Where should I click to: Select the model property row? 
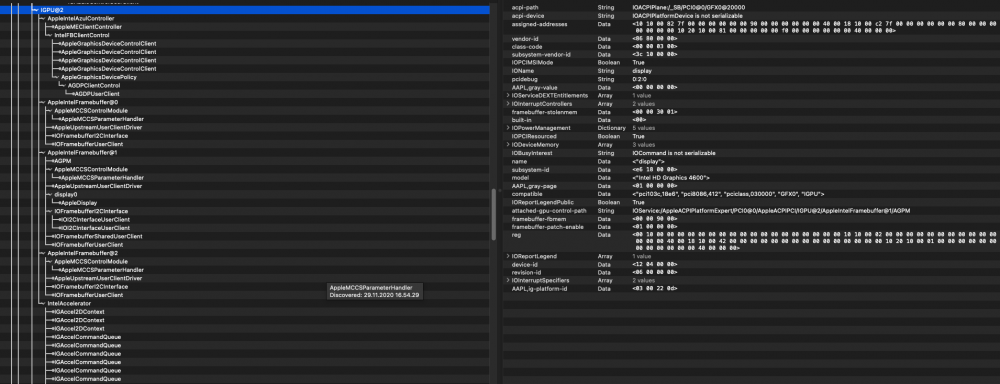pyautogui.click(x=751, y=177)
